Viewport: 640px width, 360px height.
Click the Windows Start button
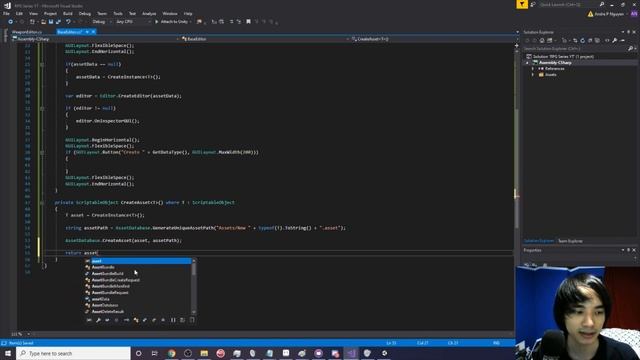[8, 353]
